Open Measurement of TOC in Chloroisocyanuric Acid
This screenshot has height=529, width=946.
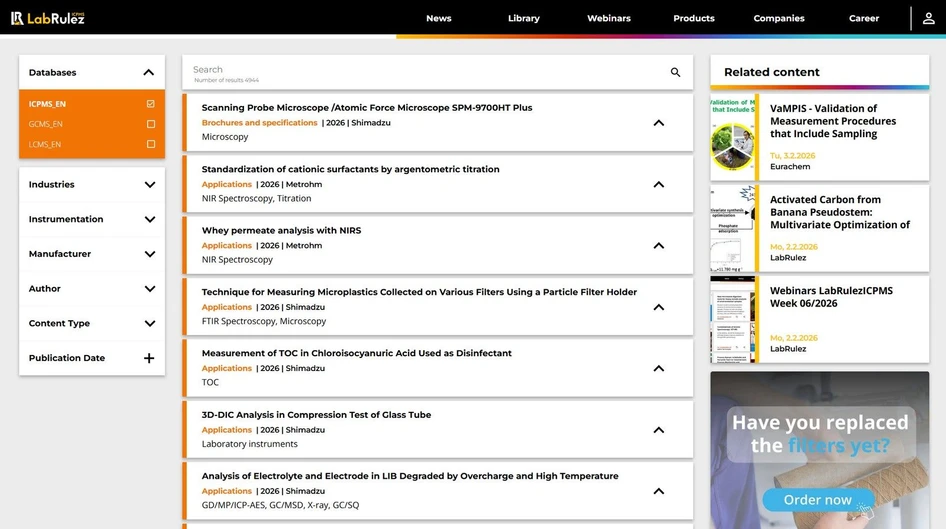coord(357,353)
